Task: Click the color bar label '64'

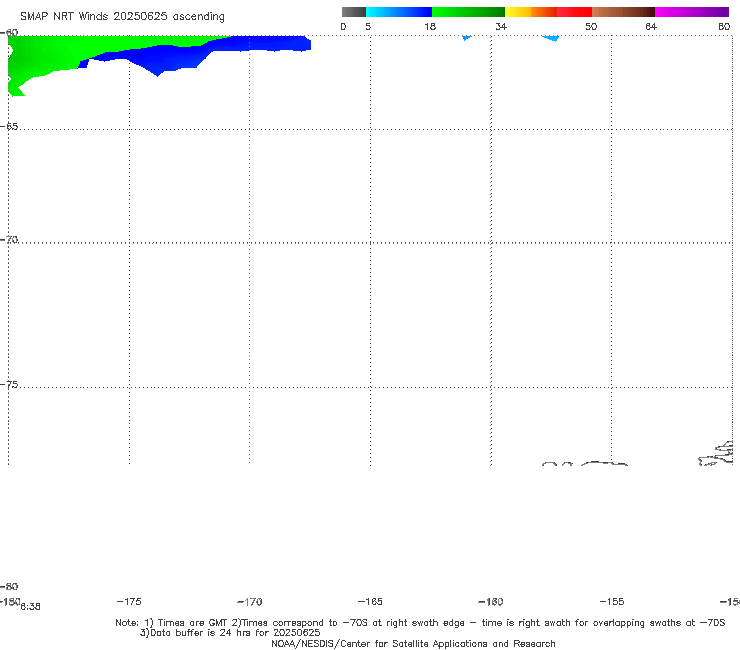Action: [x=651, y=26]
